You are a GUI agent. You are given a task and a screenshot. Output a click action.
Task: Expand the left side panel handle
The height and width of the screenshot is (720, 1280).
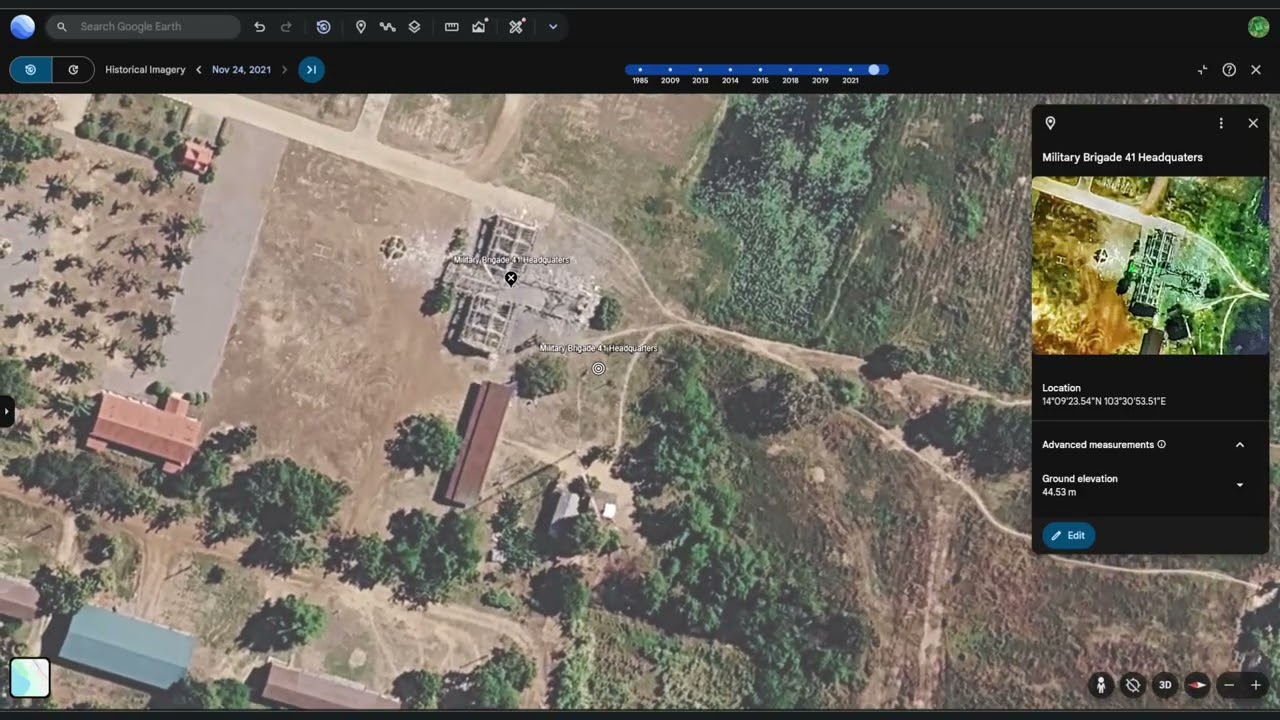click(6, 411)
